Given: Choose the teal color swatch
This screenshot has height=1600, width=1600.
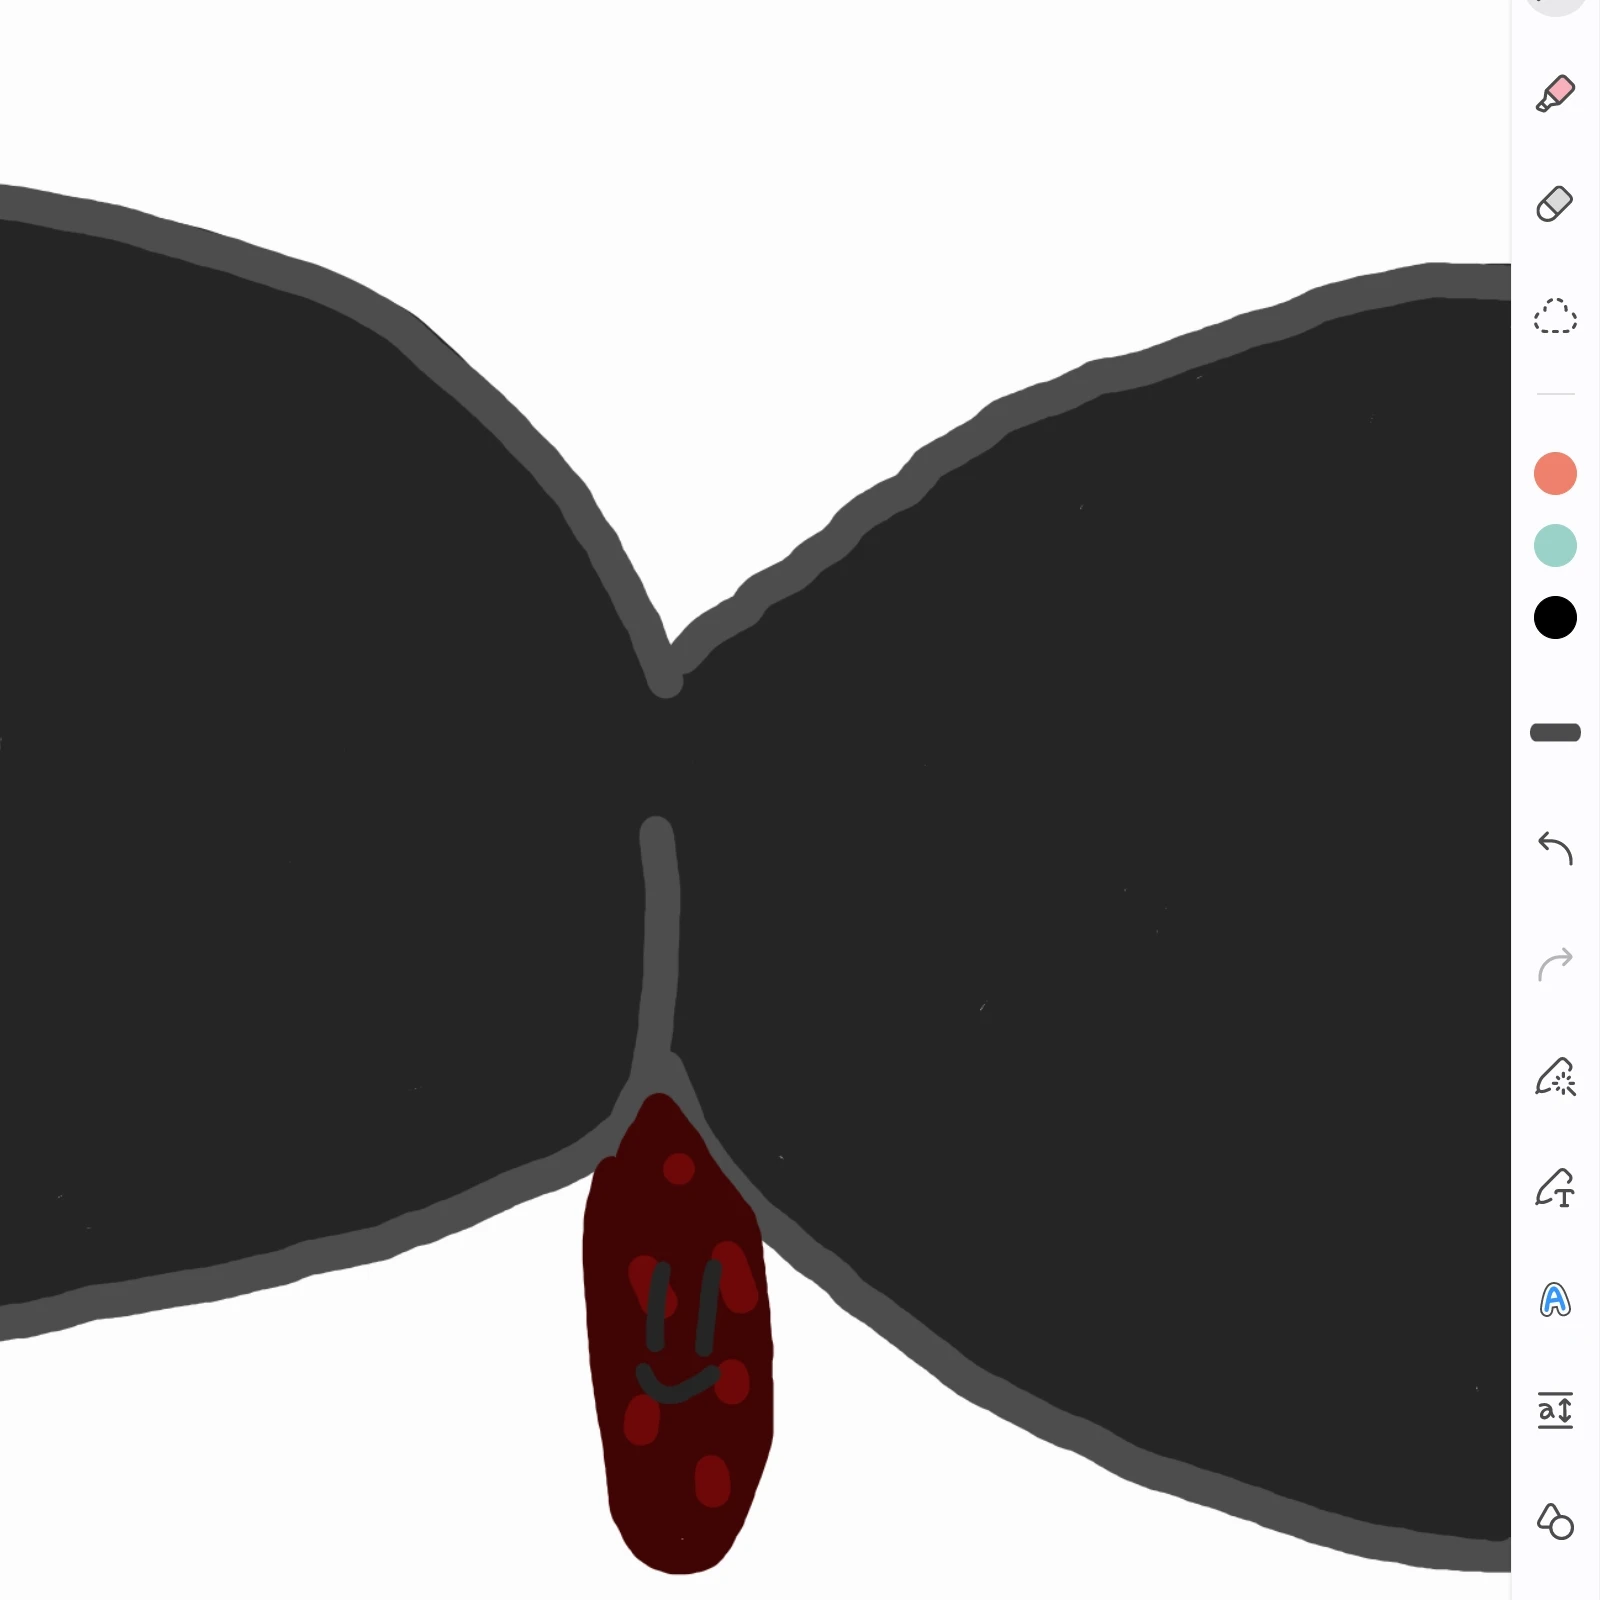Looking at the screenshot, I should tap(1555, 546).
